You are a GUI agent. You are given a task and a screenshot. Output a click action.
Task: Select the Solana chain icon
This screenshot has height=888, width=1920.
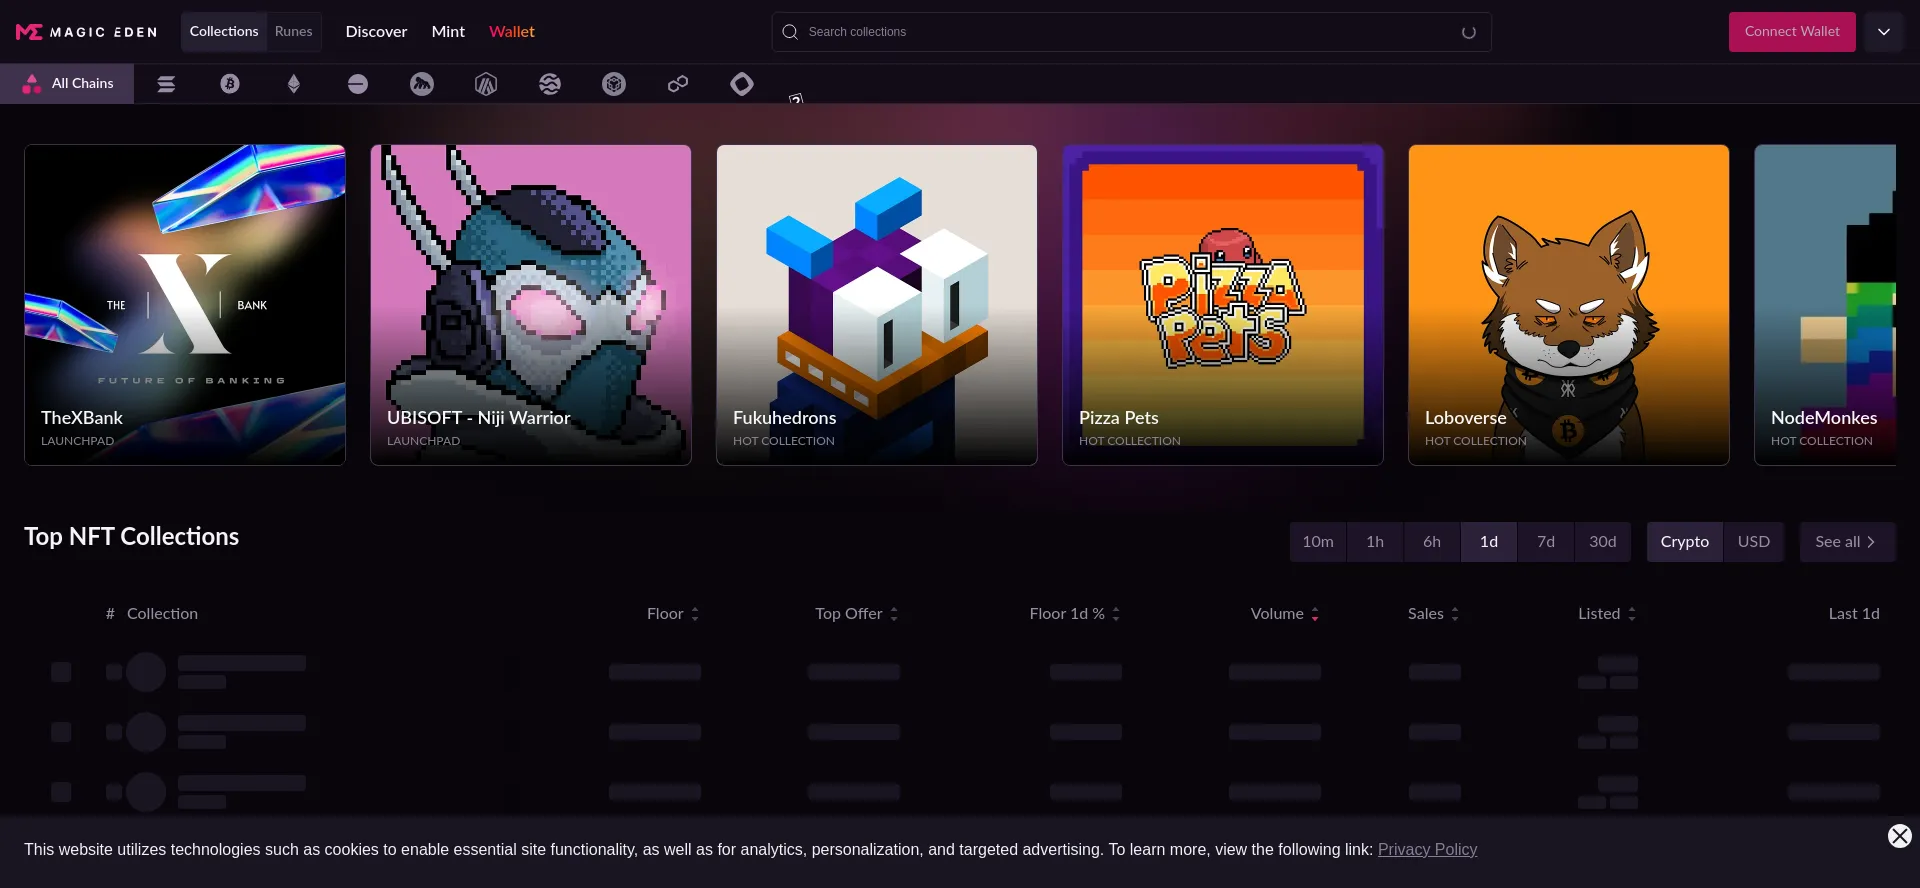[166, 84]
